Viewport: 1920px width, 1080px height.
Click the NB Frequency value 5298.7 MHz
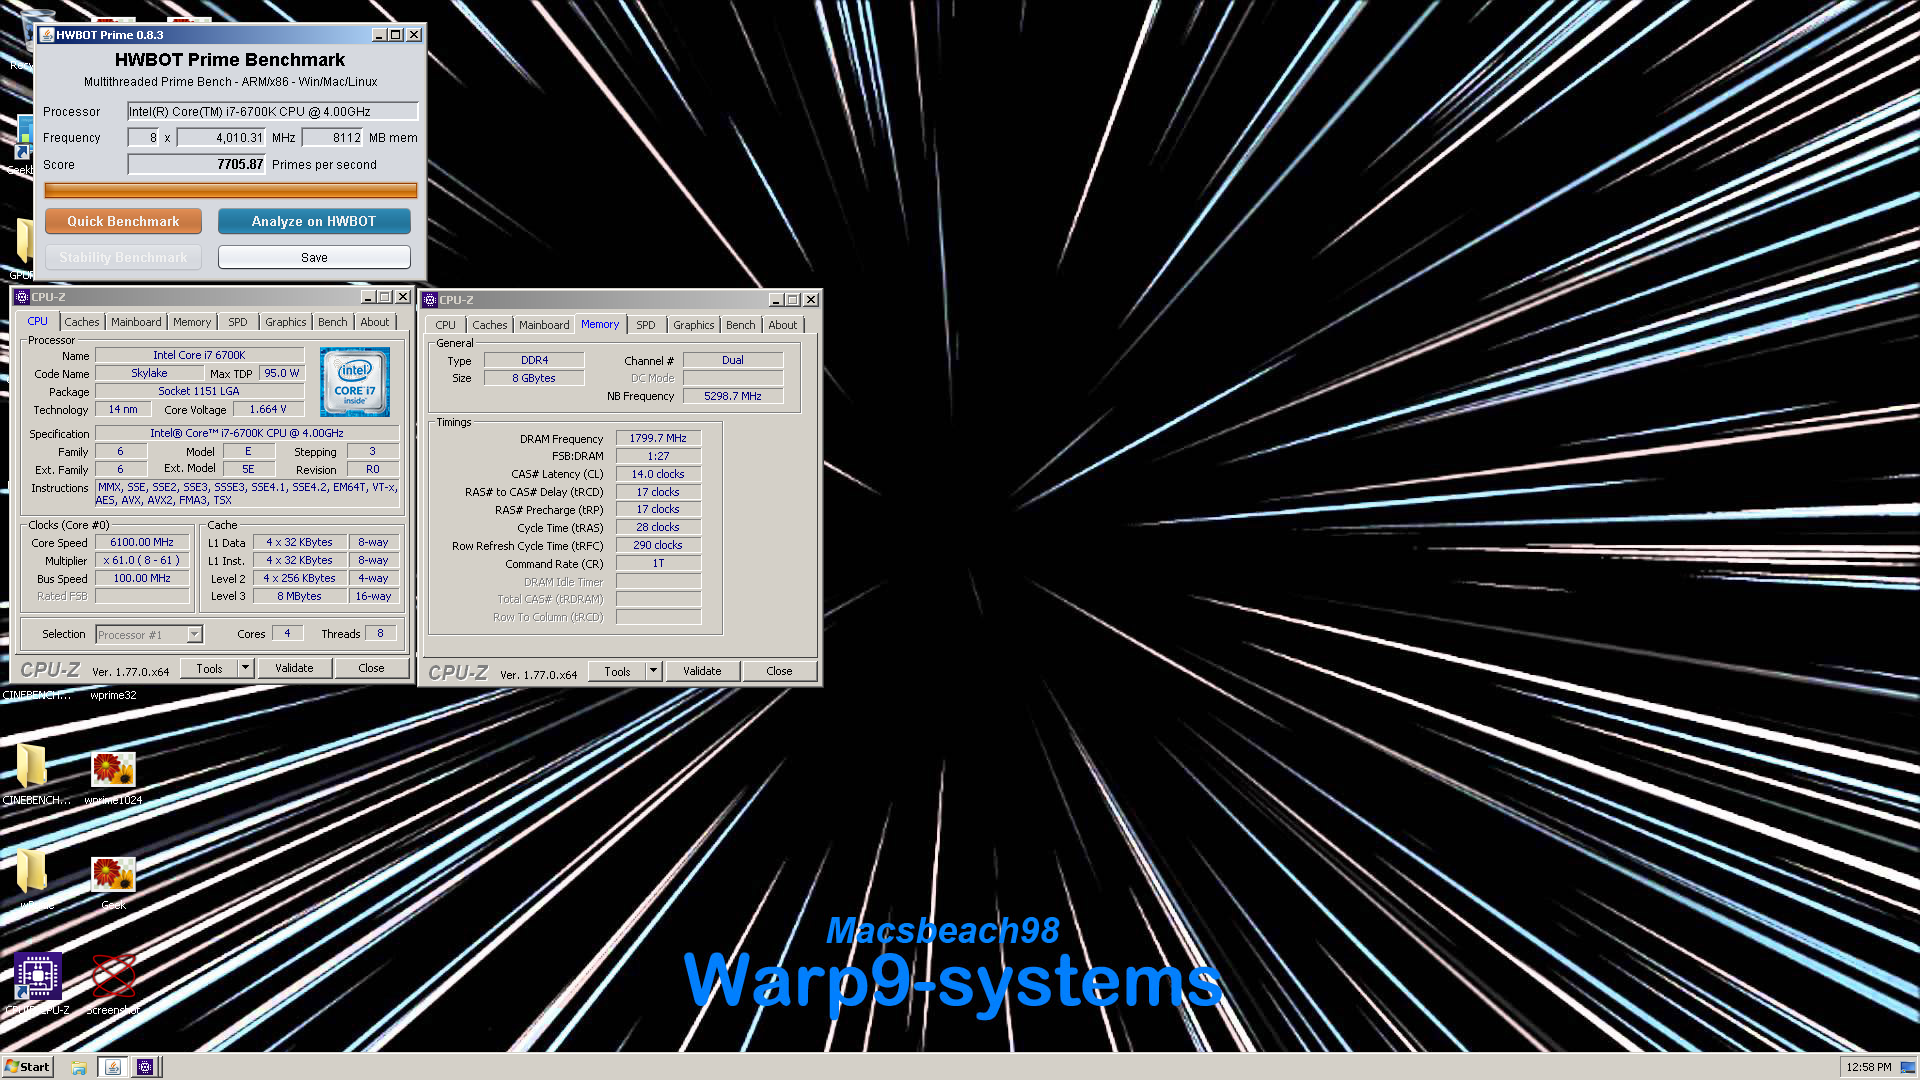tap(733, 396)
